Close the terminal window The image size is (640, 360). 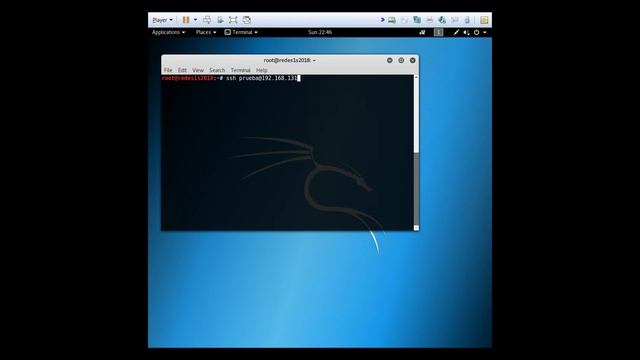(x=413, y=60)
